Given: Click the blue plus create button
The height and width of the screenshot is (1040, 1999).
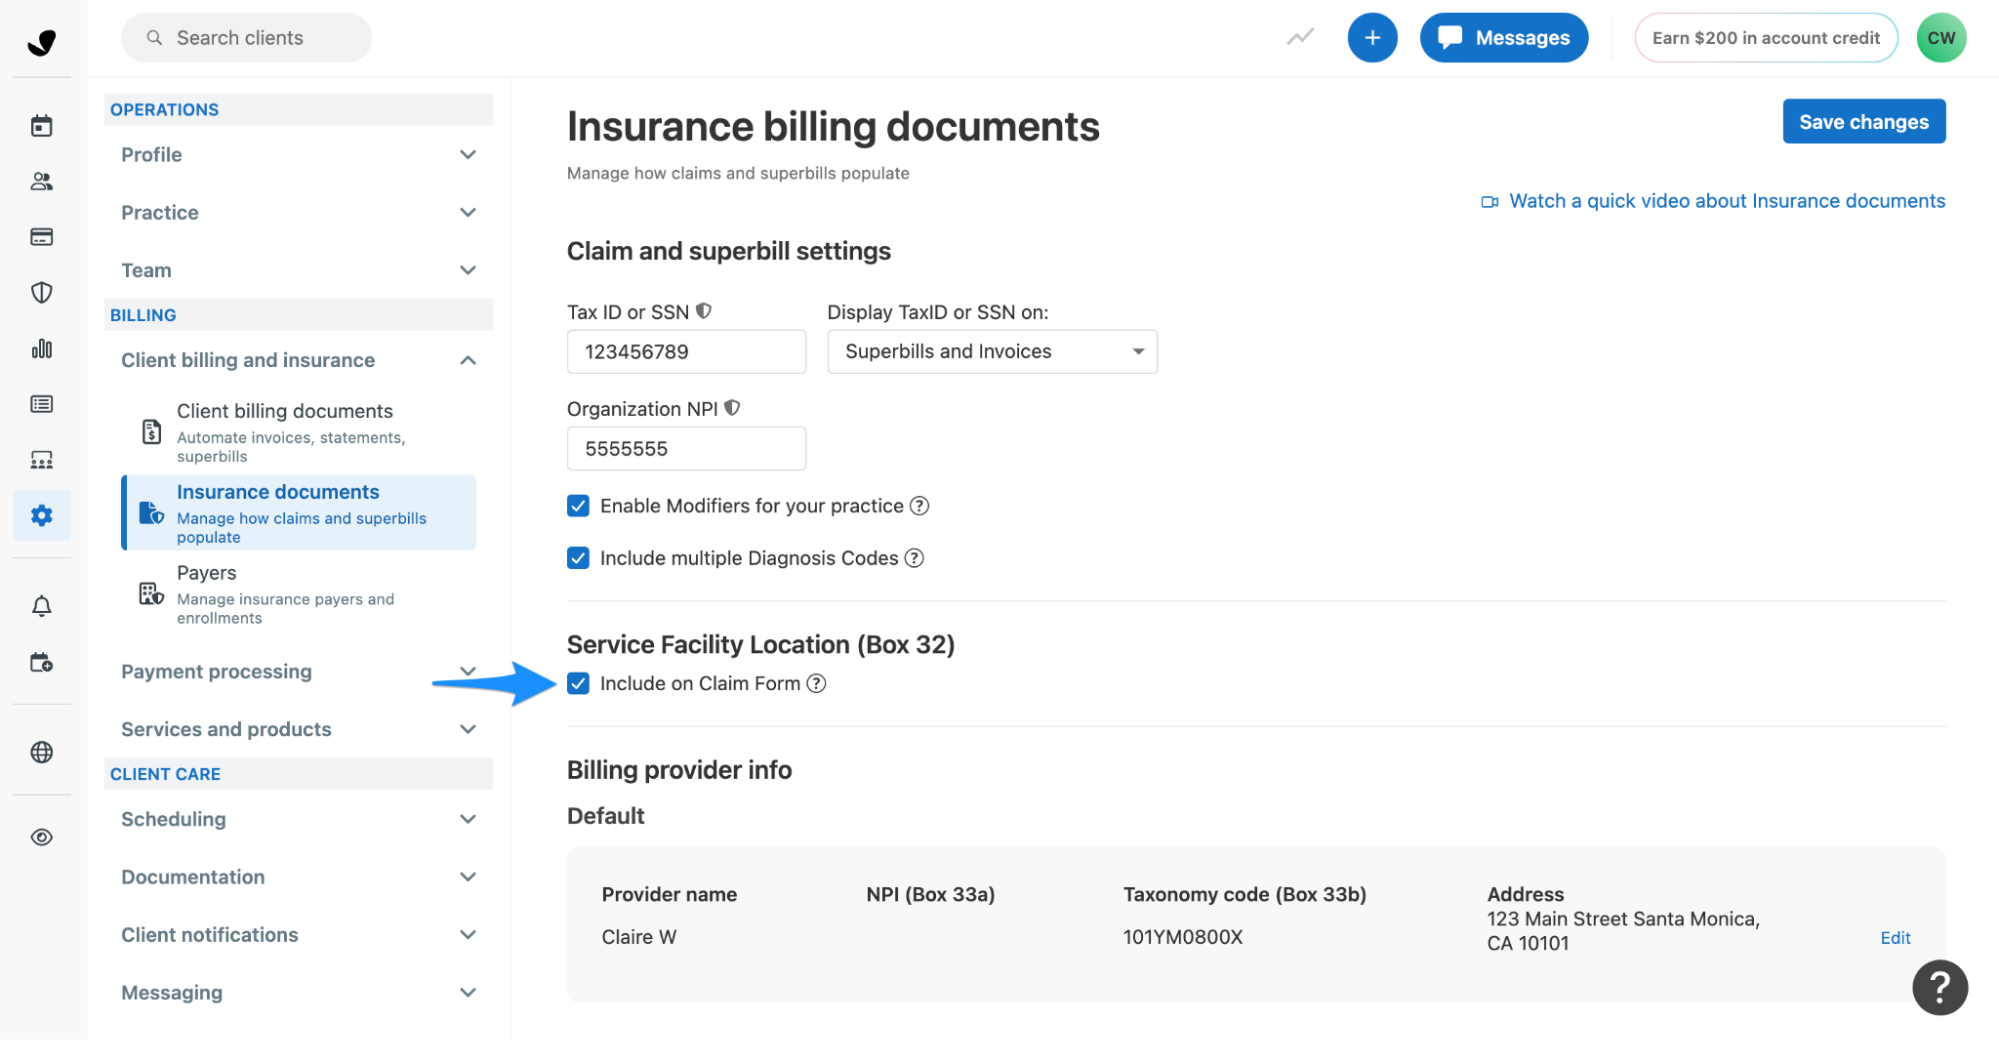Looking at the screenshot, I should pos(1372,38).
